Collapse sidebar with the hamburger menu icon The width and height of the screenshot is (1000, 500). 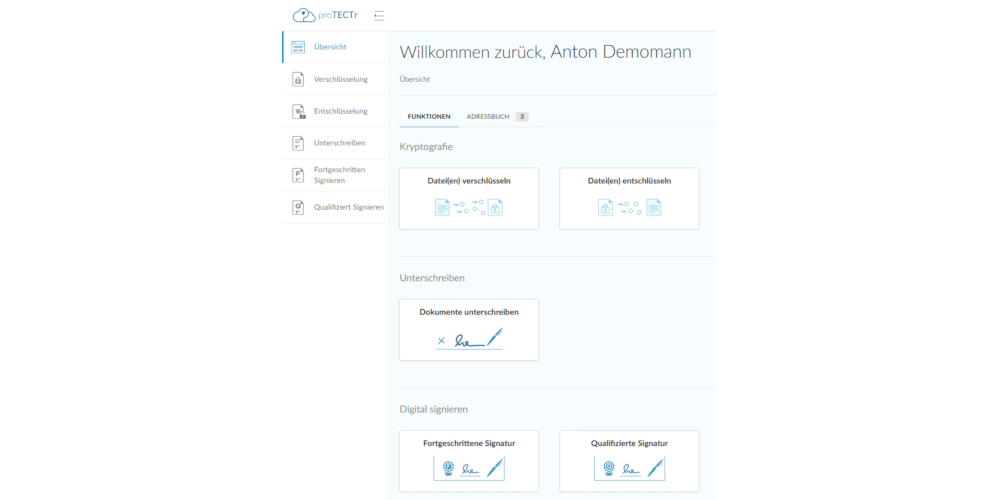(379, 16)
